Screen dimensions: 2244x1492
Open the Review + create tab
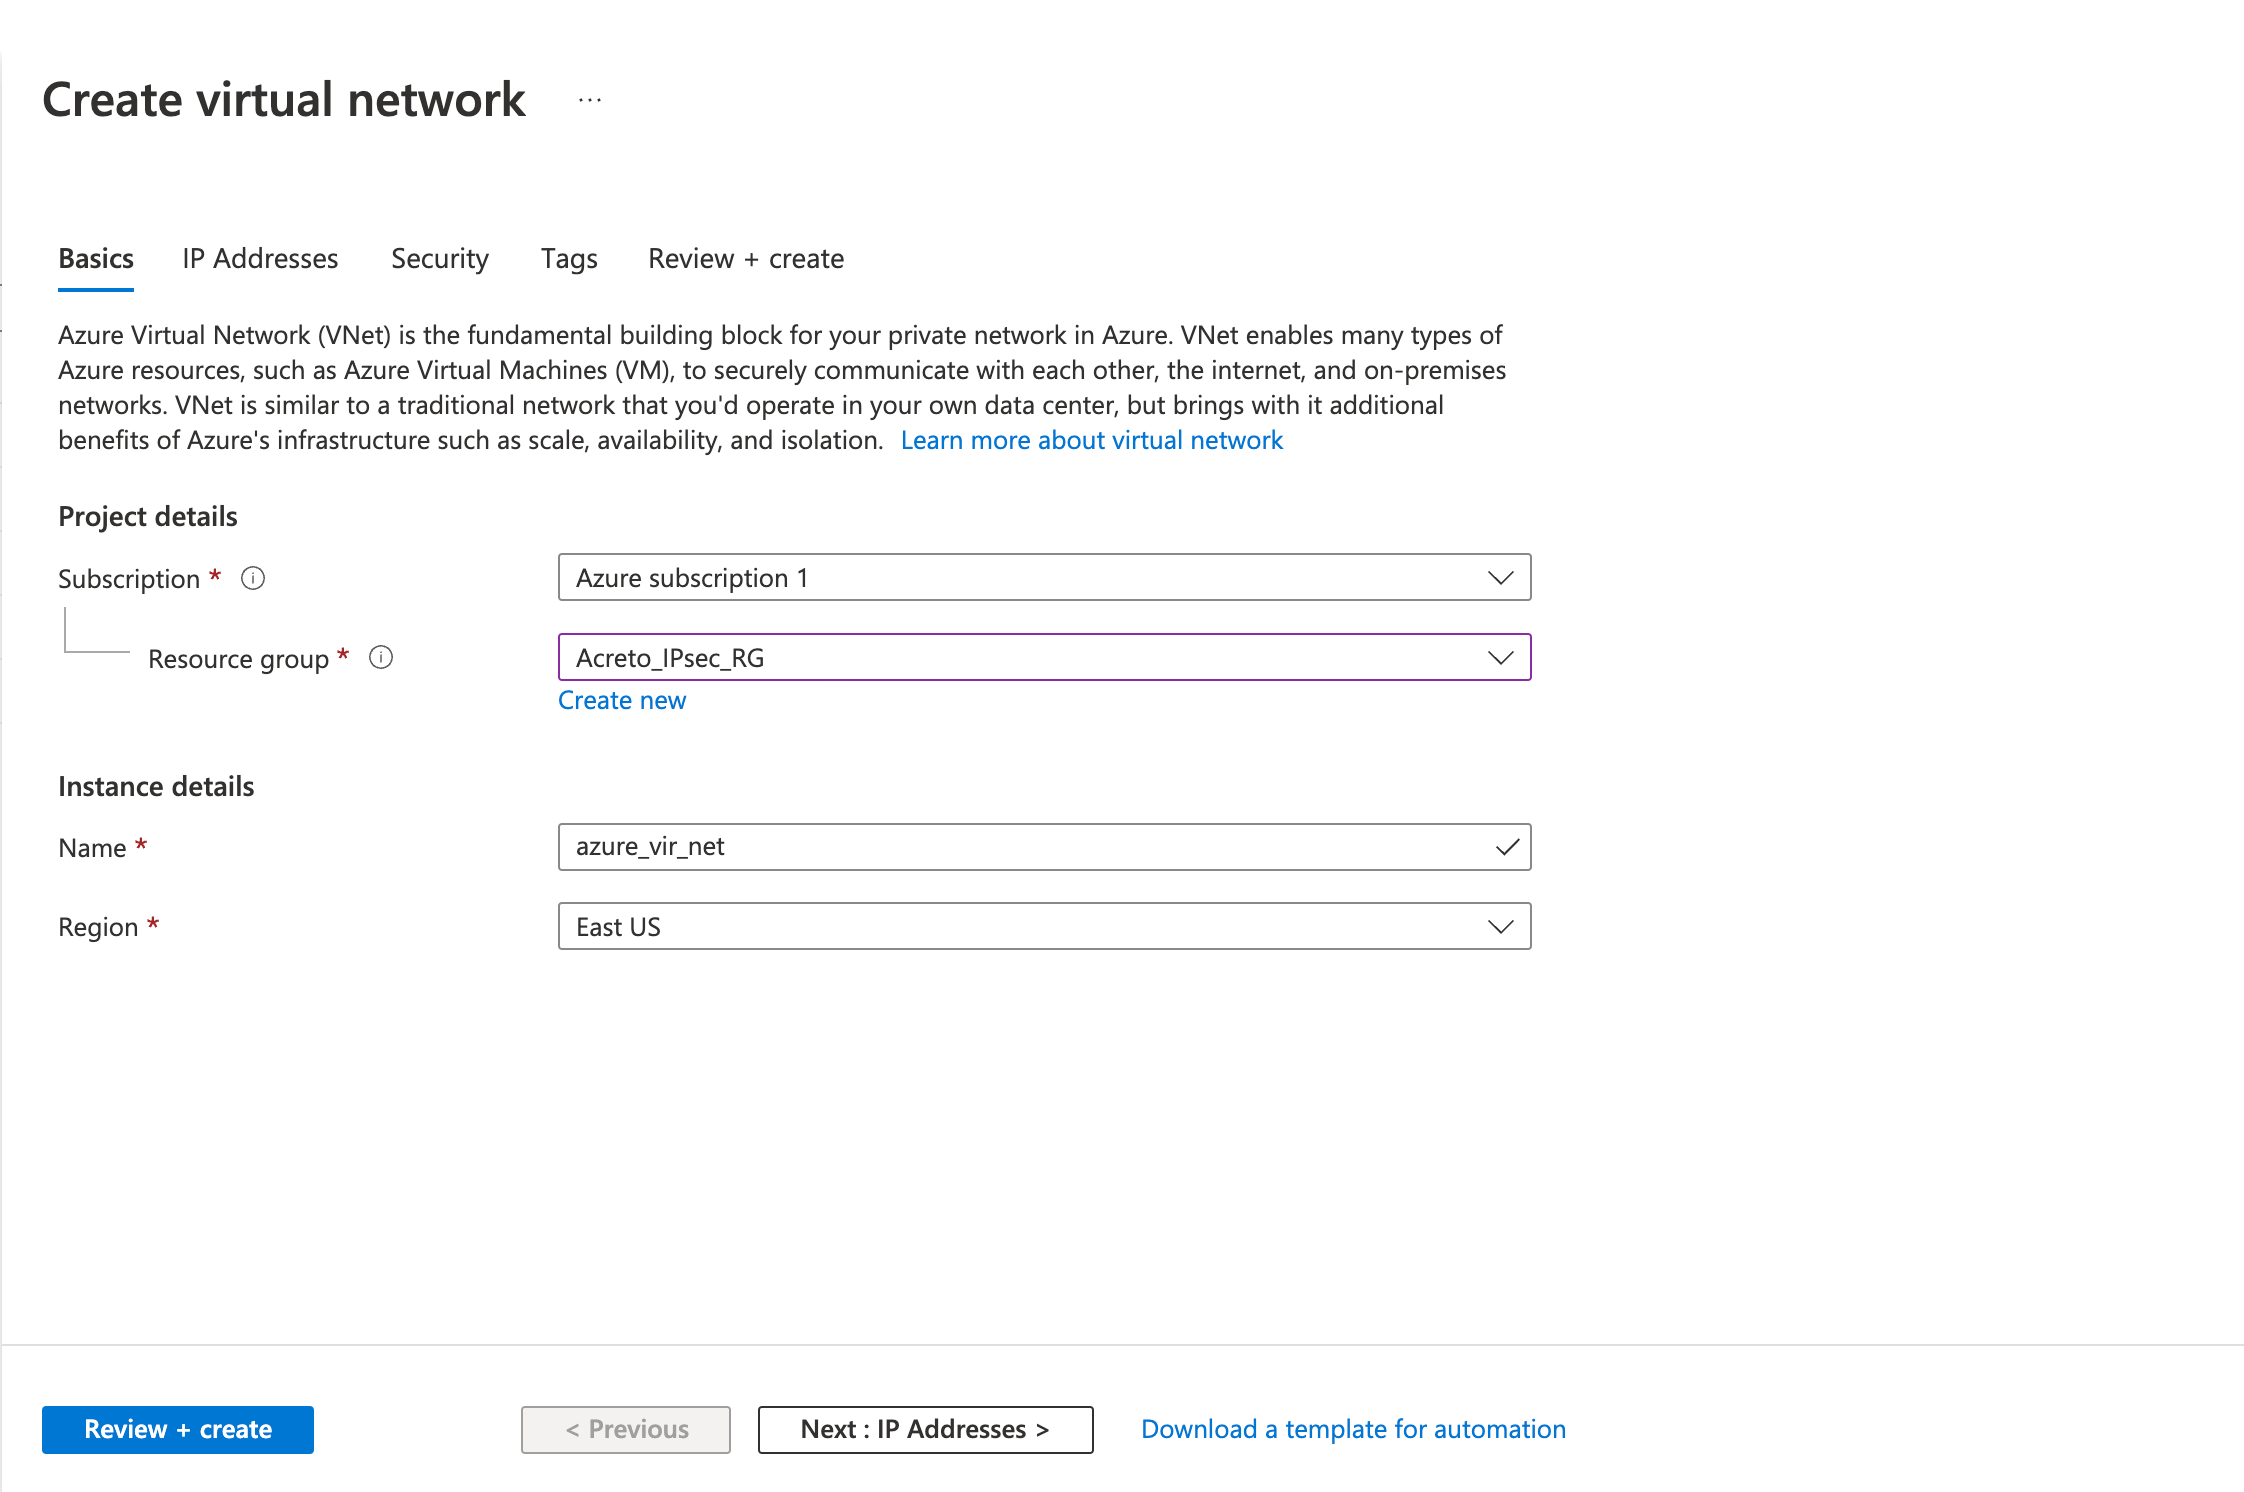click(746, 259)
